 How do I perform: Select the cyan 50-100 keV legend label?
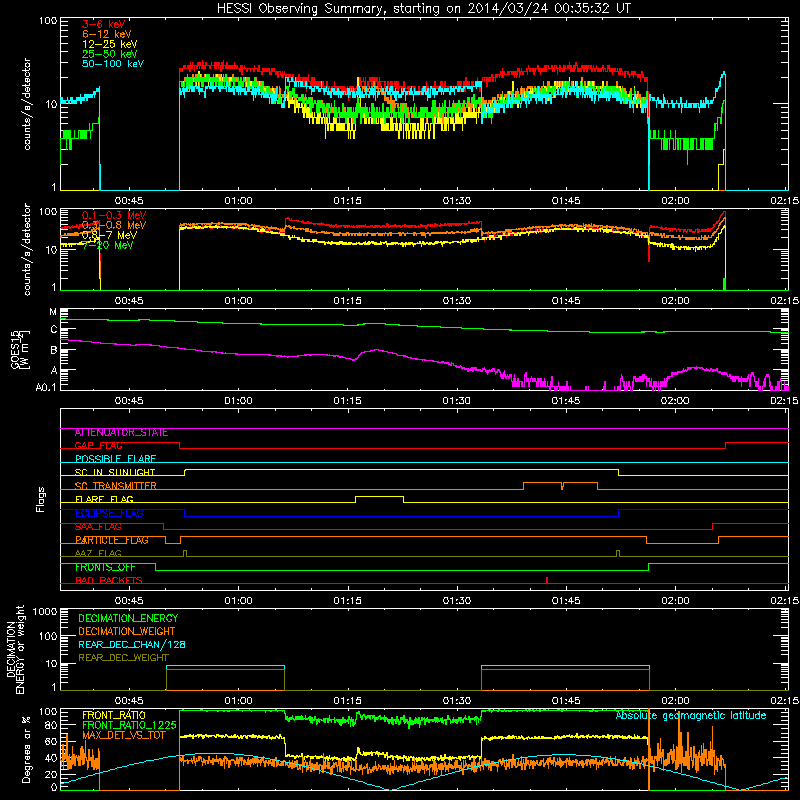click(x=112, y=64)
